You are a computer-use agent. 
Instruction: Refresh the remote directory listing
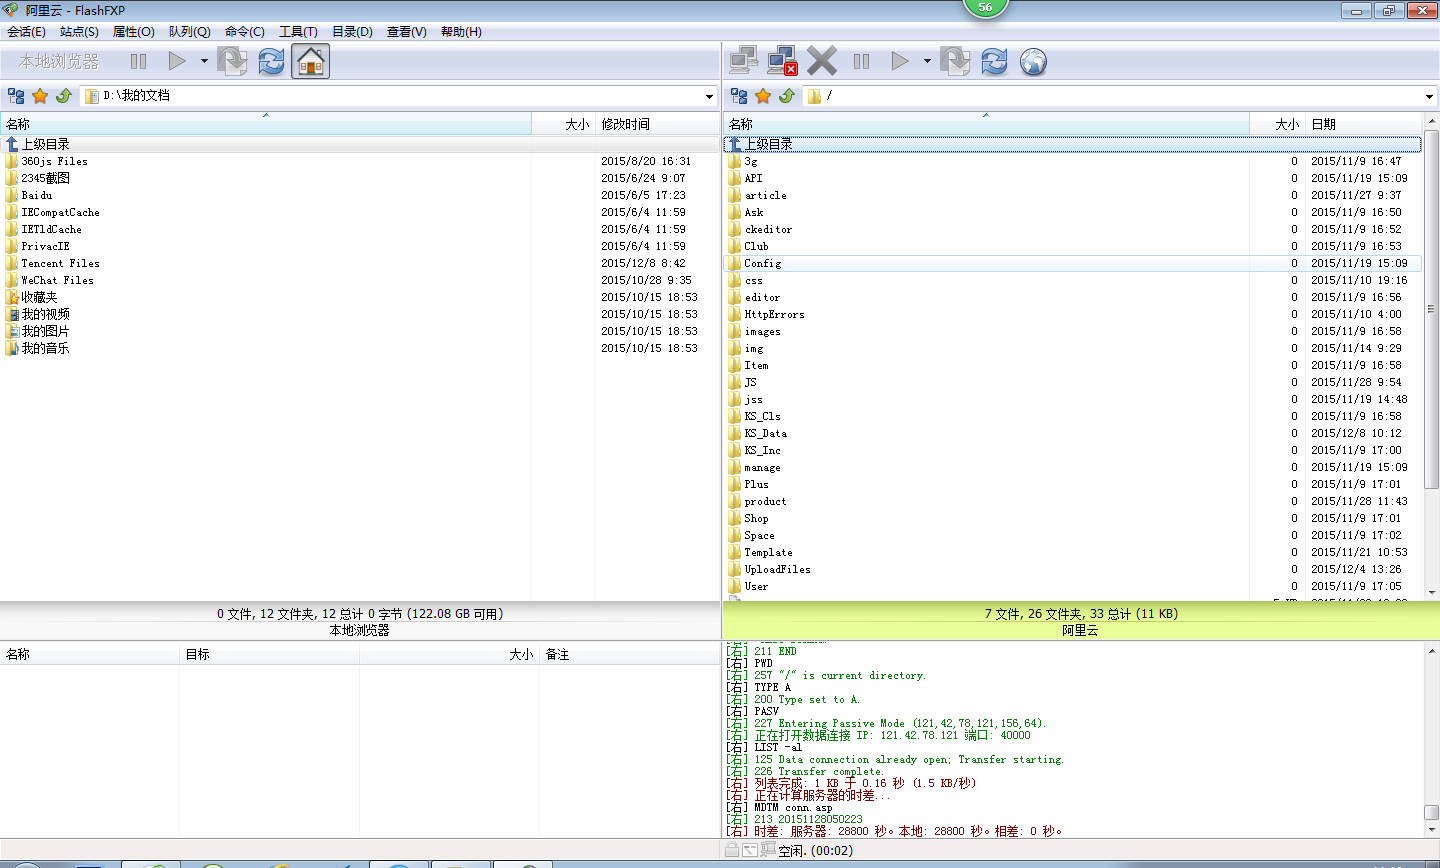(x=994, y=62)
